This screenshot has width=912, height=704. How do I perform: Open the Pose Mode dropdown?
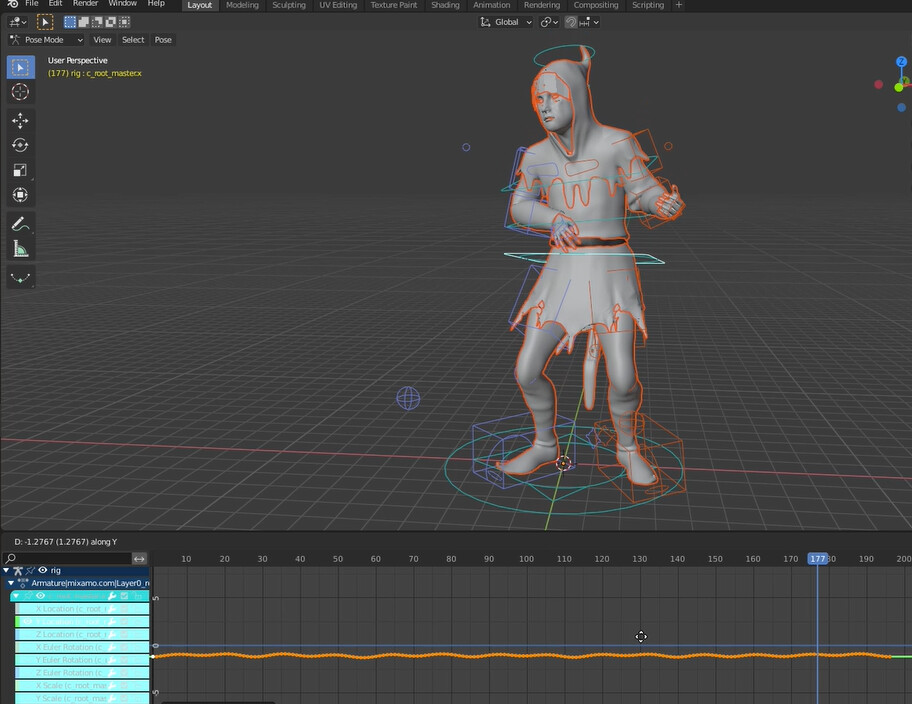[x=45, y=39]
